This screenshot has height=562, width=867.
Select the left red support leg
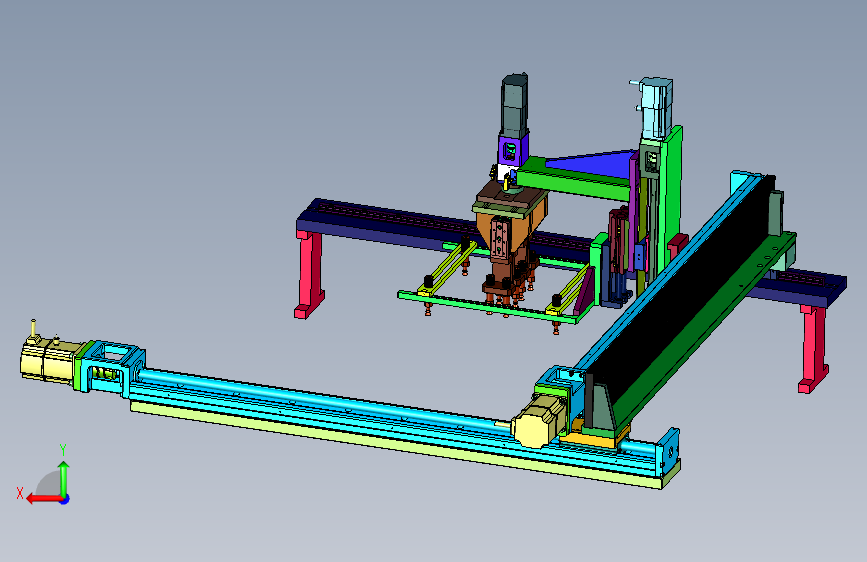310,275
